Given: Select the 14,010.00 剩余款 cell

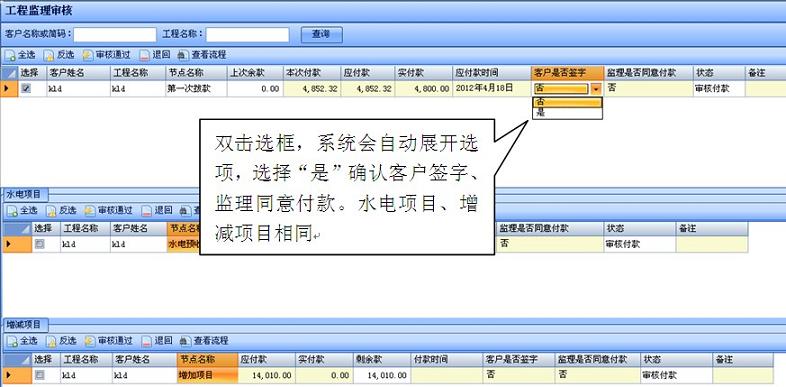Looking at the screenshot, I should point(382,375).
